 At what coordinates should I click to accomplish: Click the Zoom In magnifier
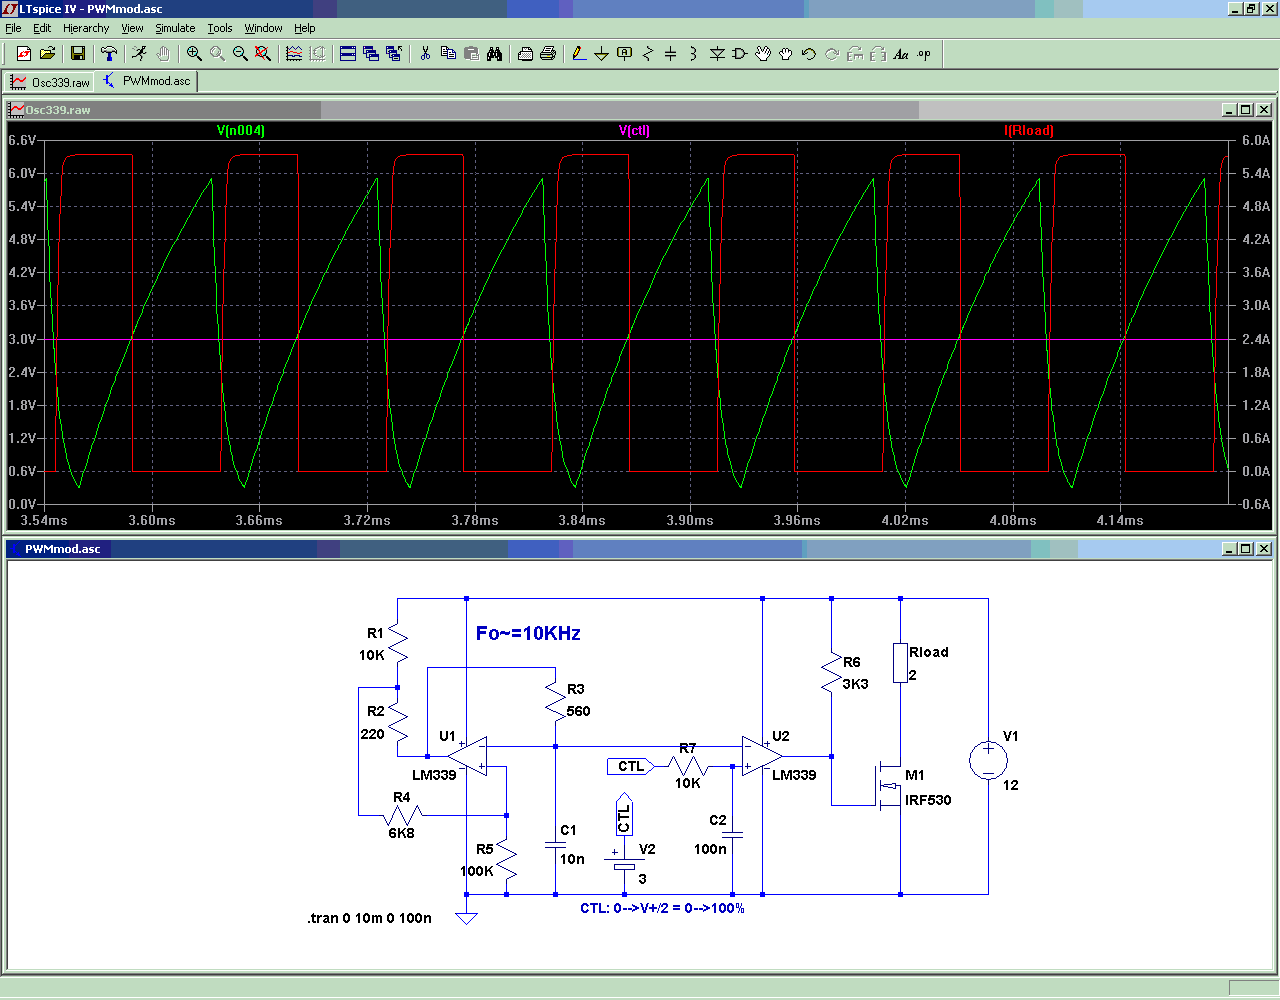pyautogui.click(x=194, y=54)
